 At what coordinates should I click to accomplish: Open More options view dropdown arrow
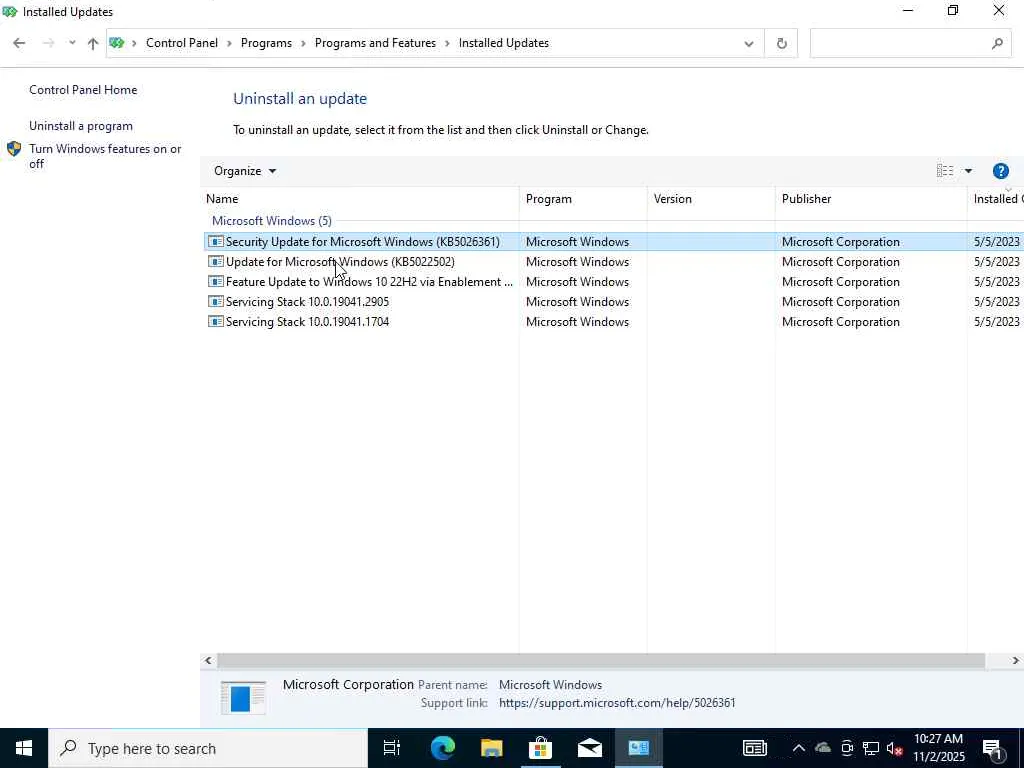pos(968,171)
